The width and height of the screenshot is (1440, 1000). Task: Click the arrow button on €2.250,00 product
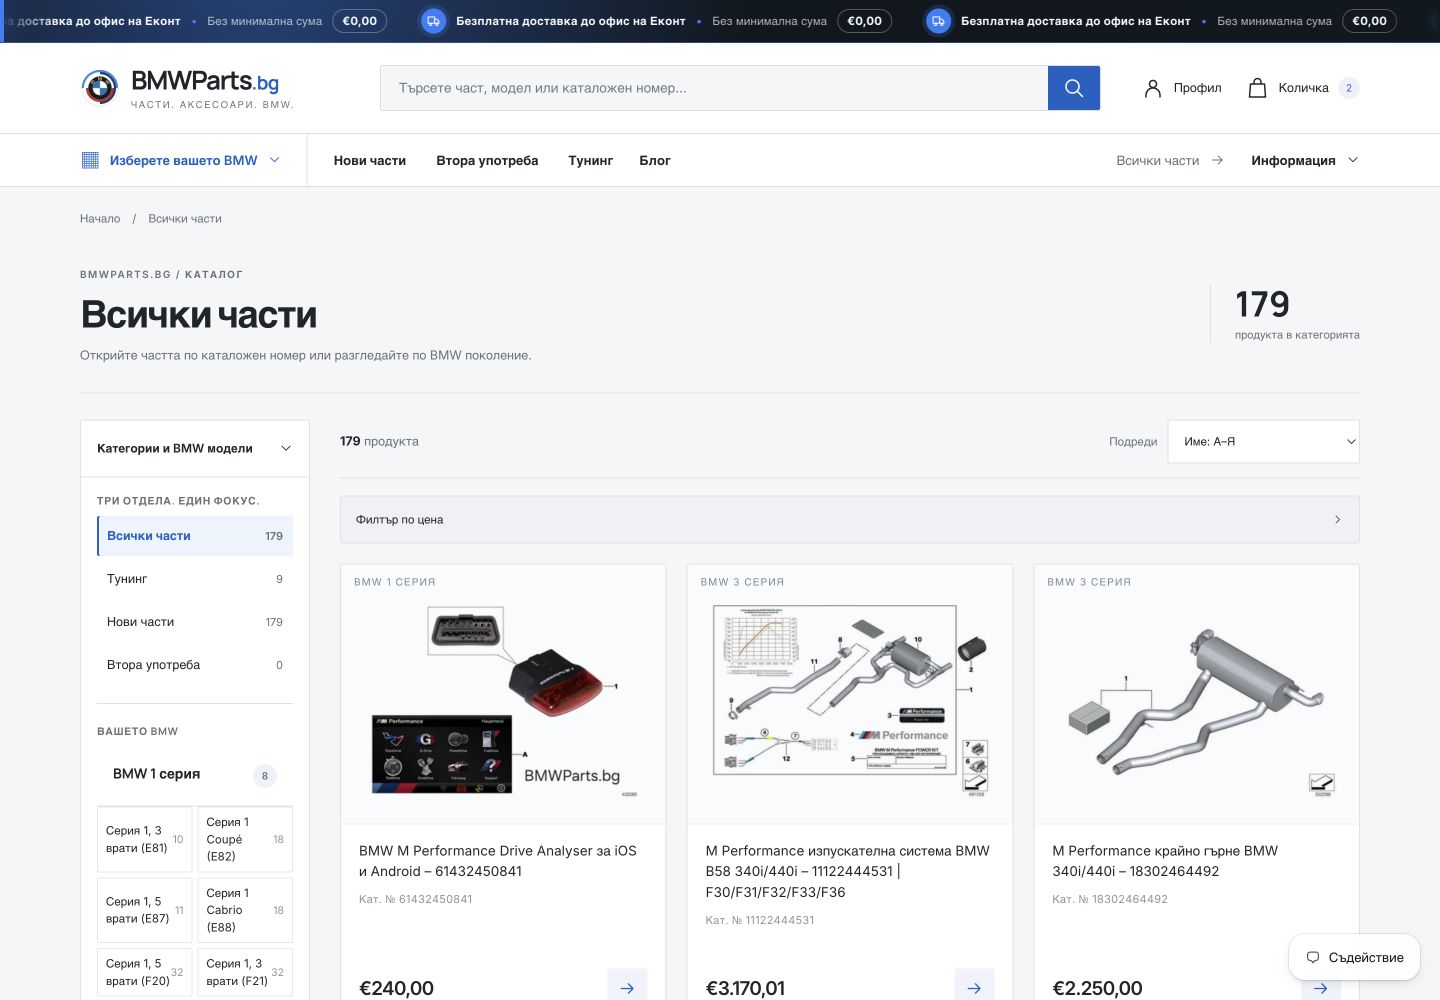1320,988
